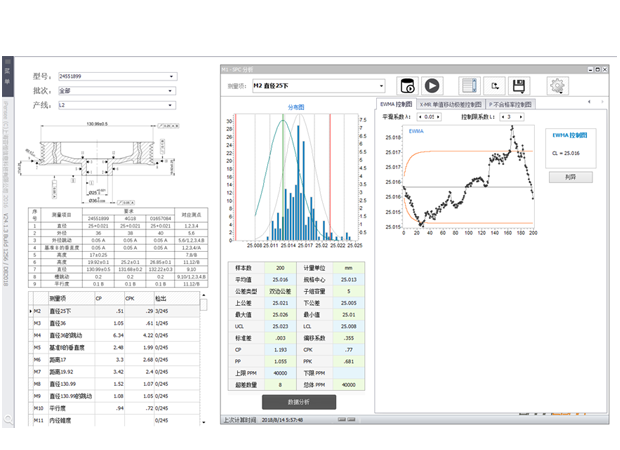Open the settings gear icon

click(556, 87)
